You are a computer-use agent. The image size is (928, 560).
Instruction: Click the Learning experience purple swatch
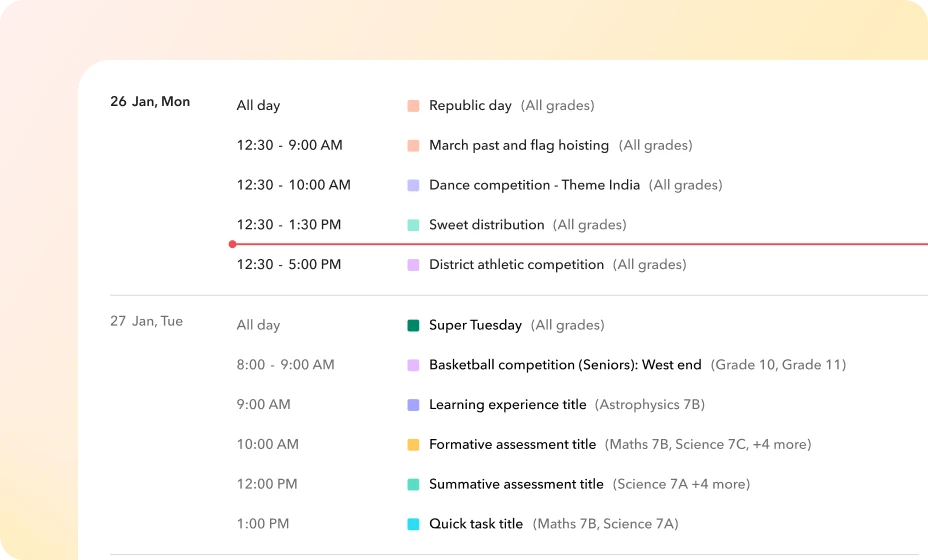pos(413,405)
